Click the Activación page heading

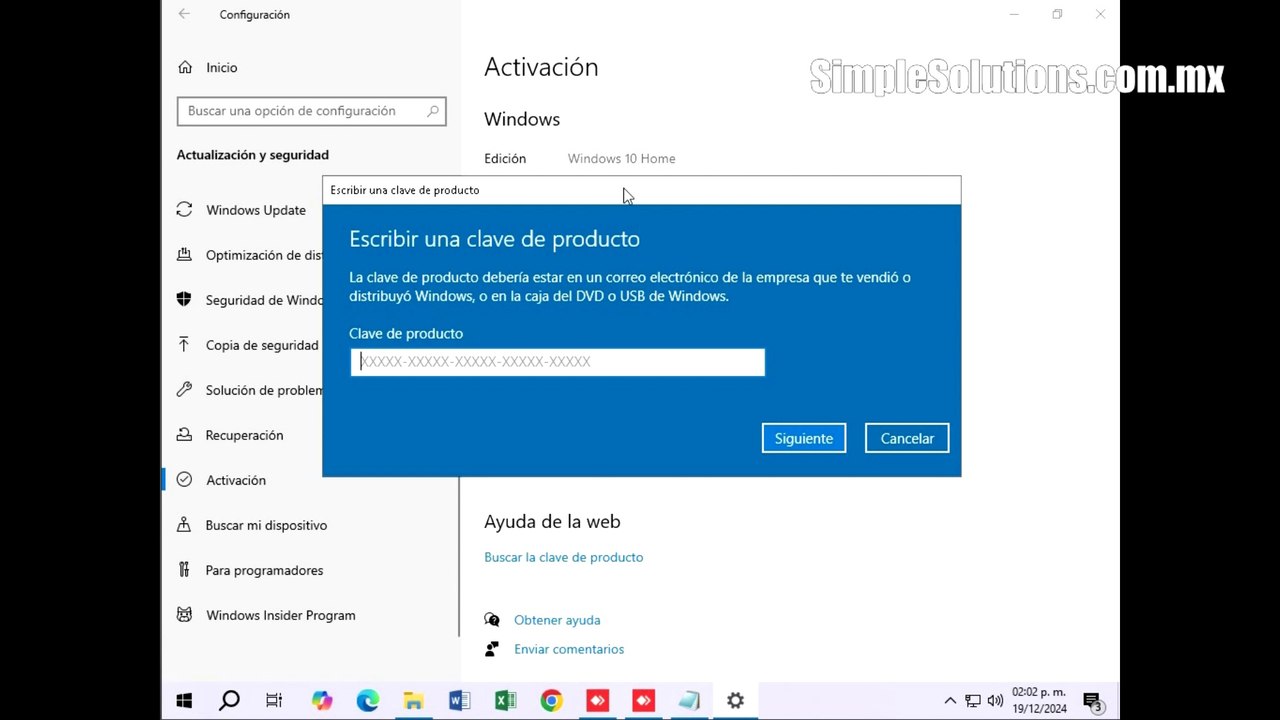[541, 67]
